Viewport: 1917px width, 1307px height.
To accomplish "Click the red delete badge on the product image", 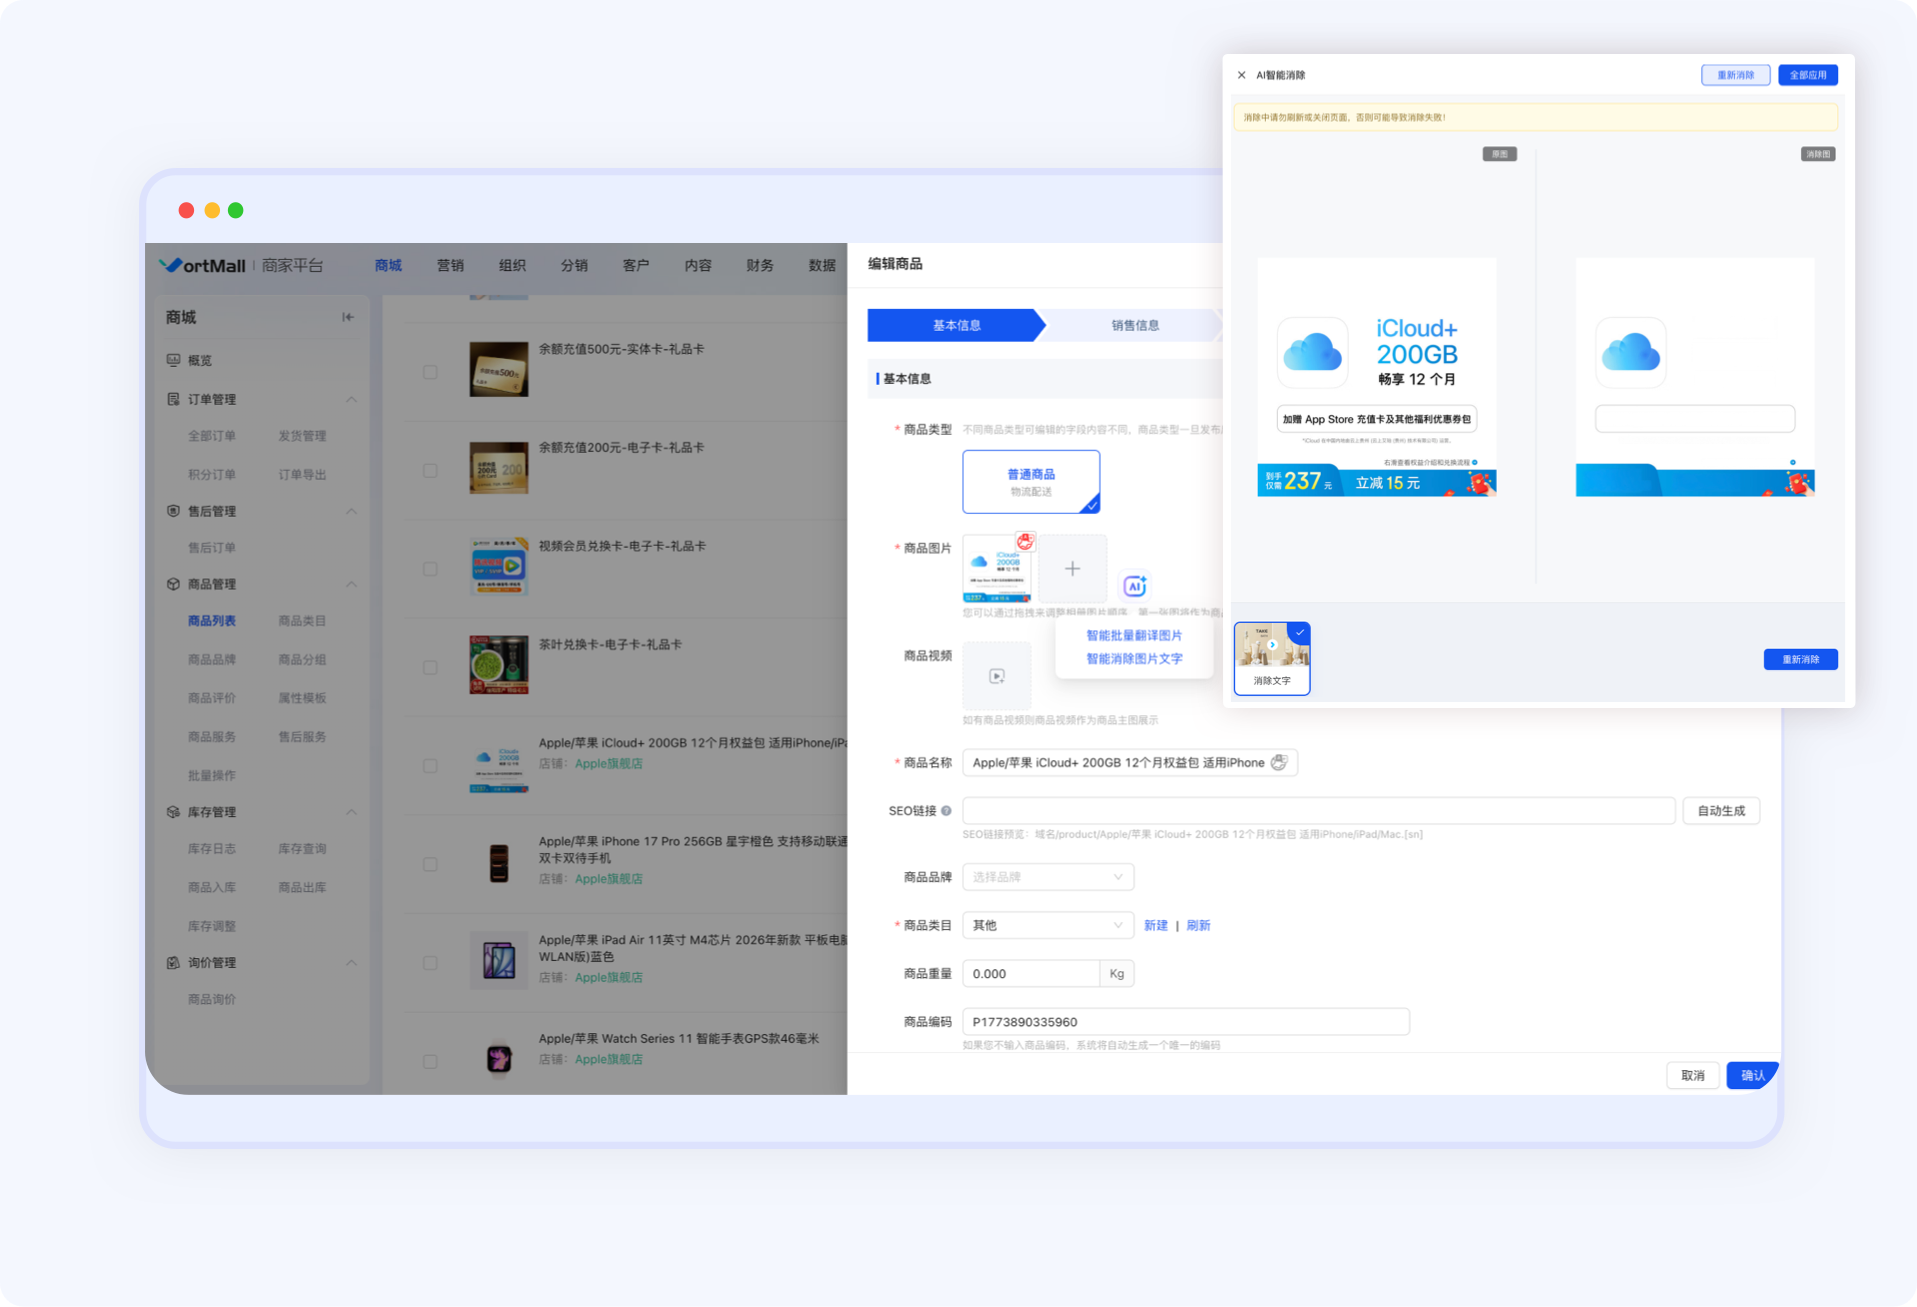I will [1025, 541].
